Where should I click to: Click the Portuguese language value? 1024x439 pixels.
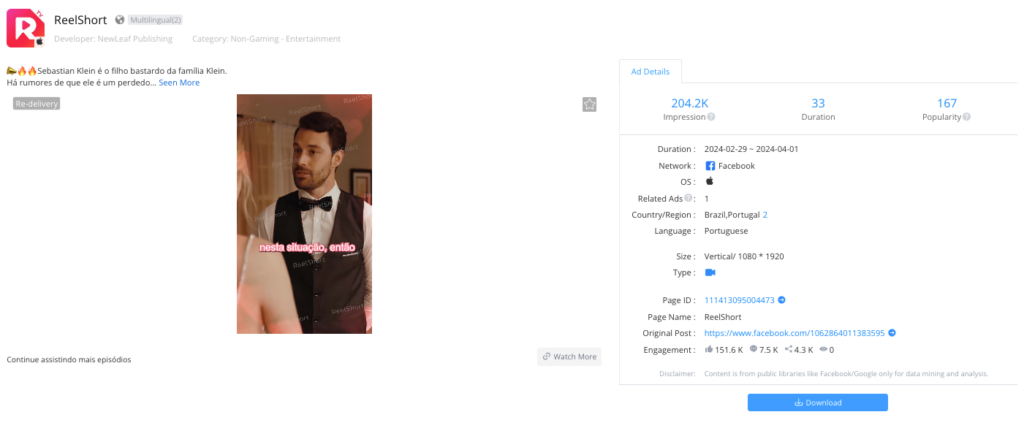(726, 231)
